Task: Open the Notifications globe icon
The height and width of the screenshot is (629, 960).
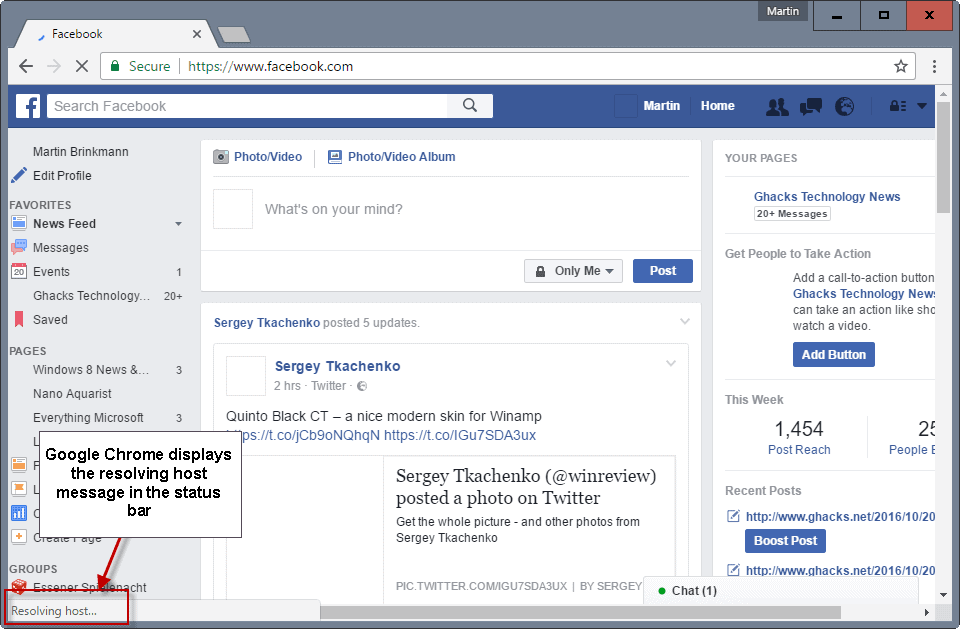Action: click(x=845, y=106)
